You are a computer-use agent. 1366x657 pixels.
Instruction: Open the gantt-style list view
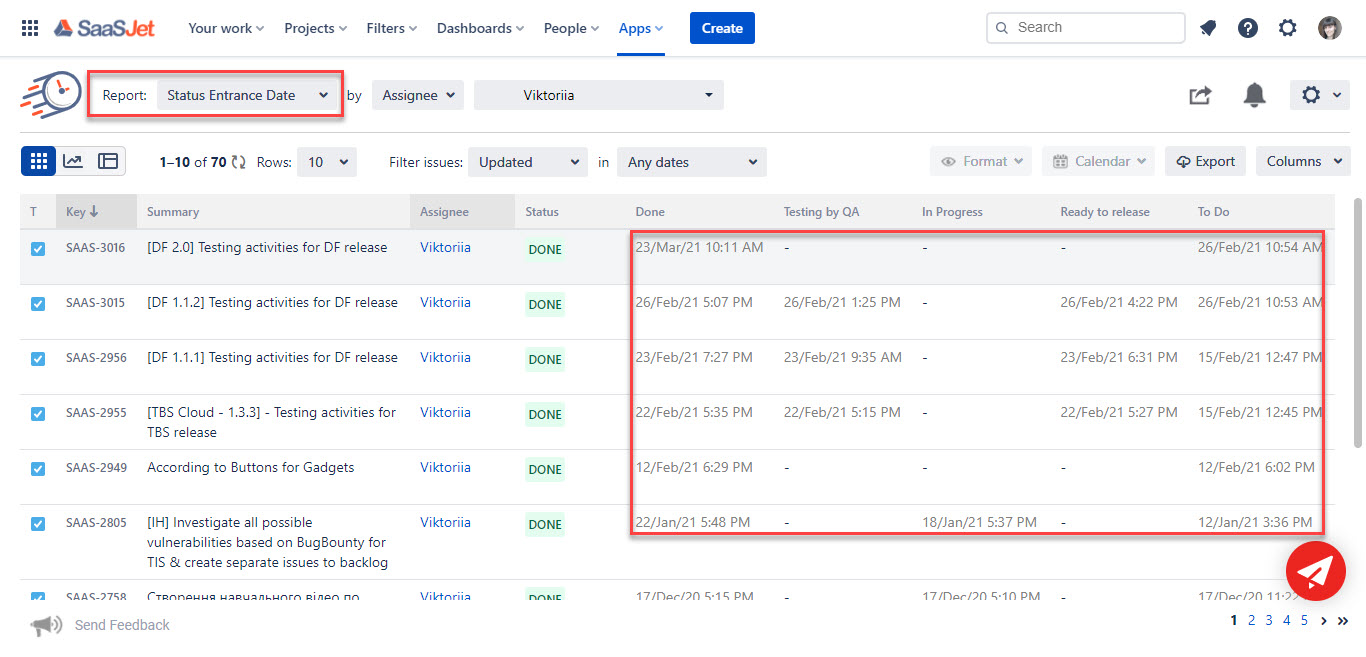click(x=108, y=160)
